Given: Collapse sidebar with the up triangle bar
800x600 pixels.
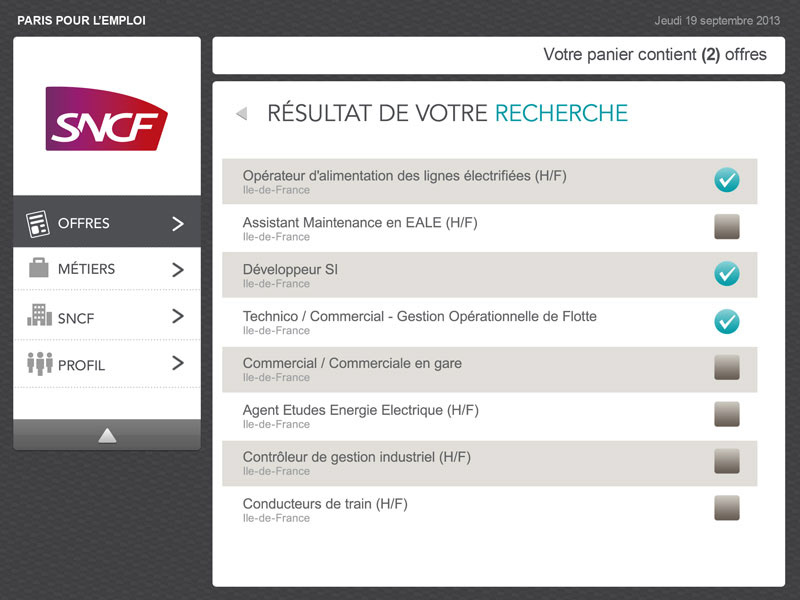Looking at the screenshot, I should click(107, 435).
